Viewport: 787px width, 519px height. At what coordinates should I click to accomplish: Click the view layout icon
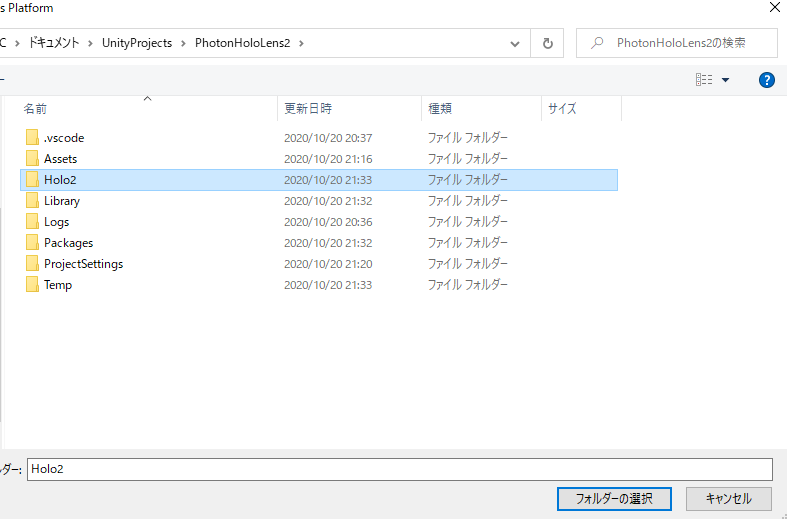pyautogui.click(x=704, y=79)
